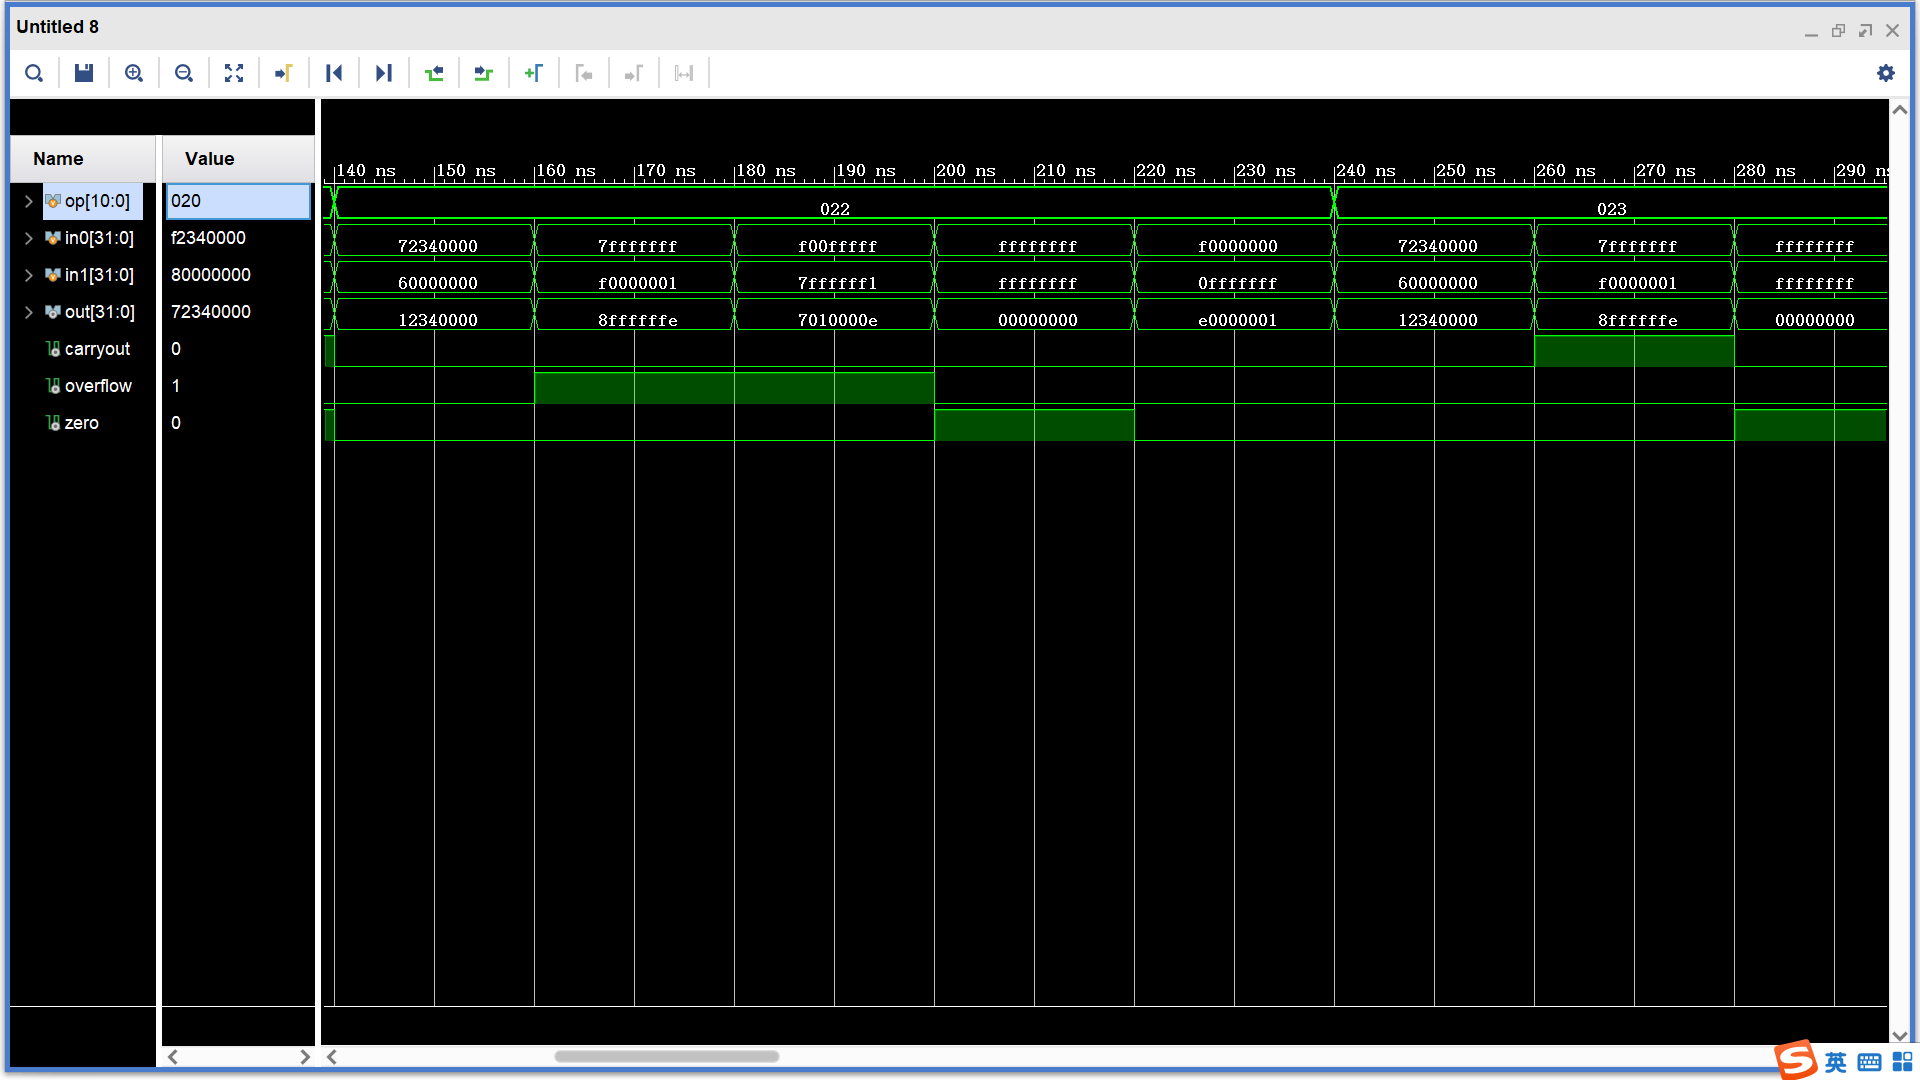Viewport: 1920px width, 1080px height.
Task: Go to time zero with the first-time icon
Action: [x=334, y=72]
